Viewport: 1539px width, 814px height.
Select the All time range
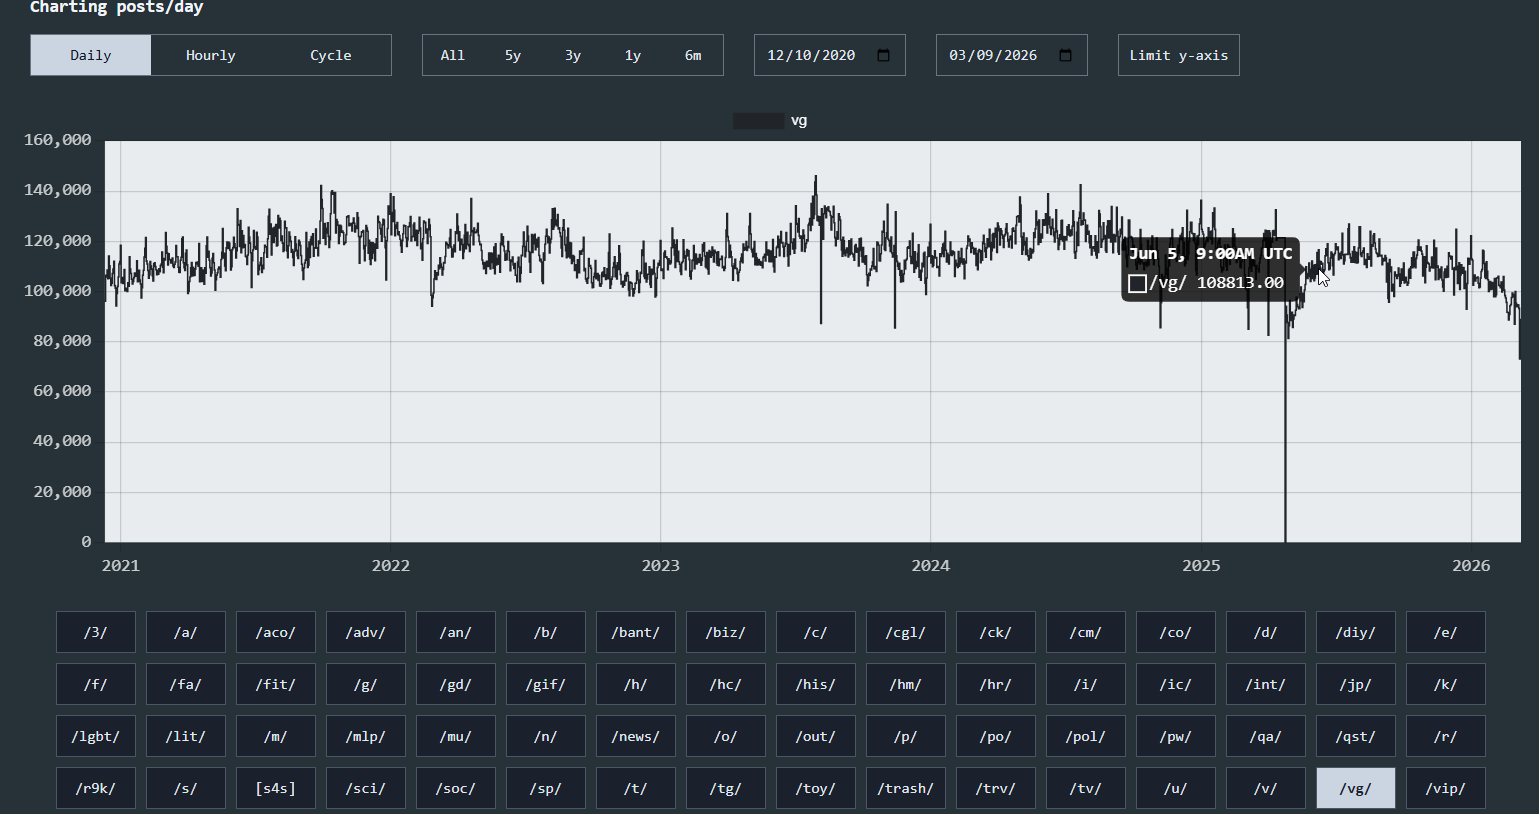coord(453,55)
